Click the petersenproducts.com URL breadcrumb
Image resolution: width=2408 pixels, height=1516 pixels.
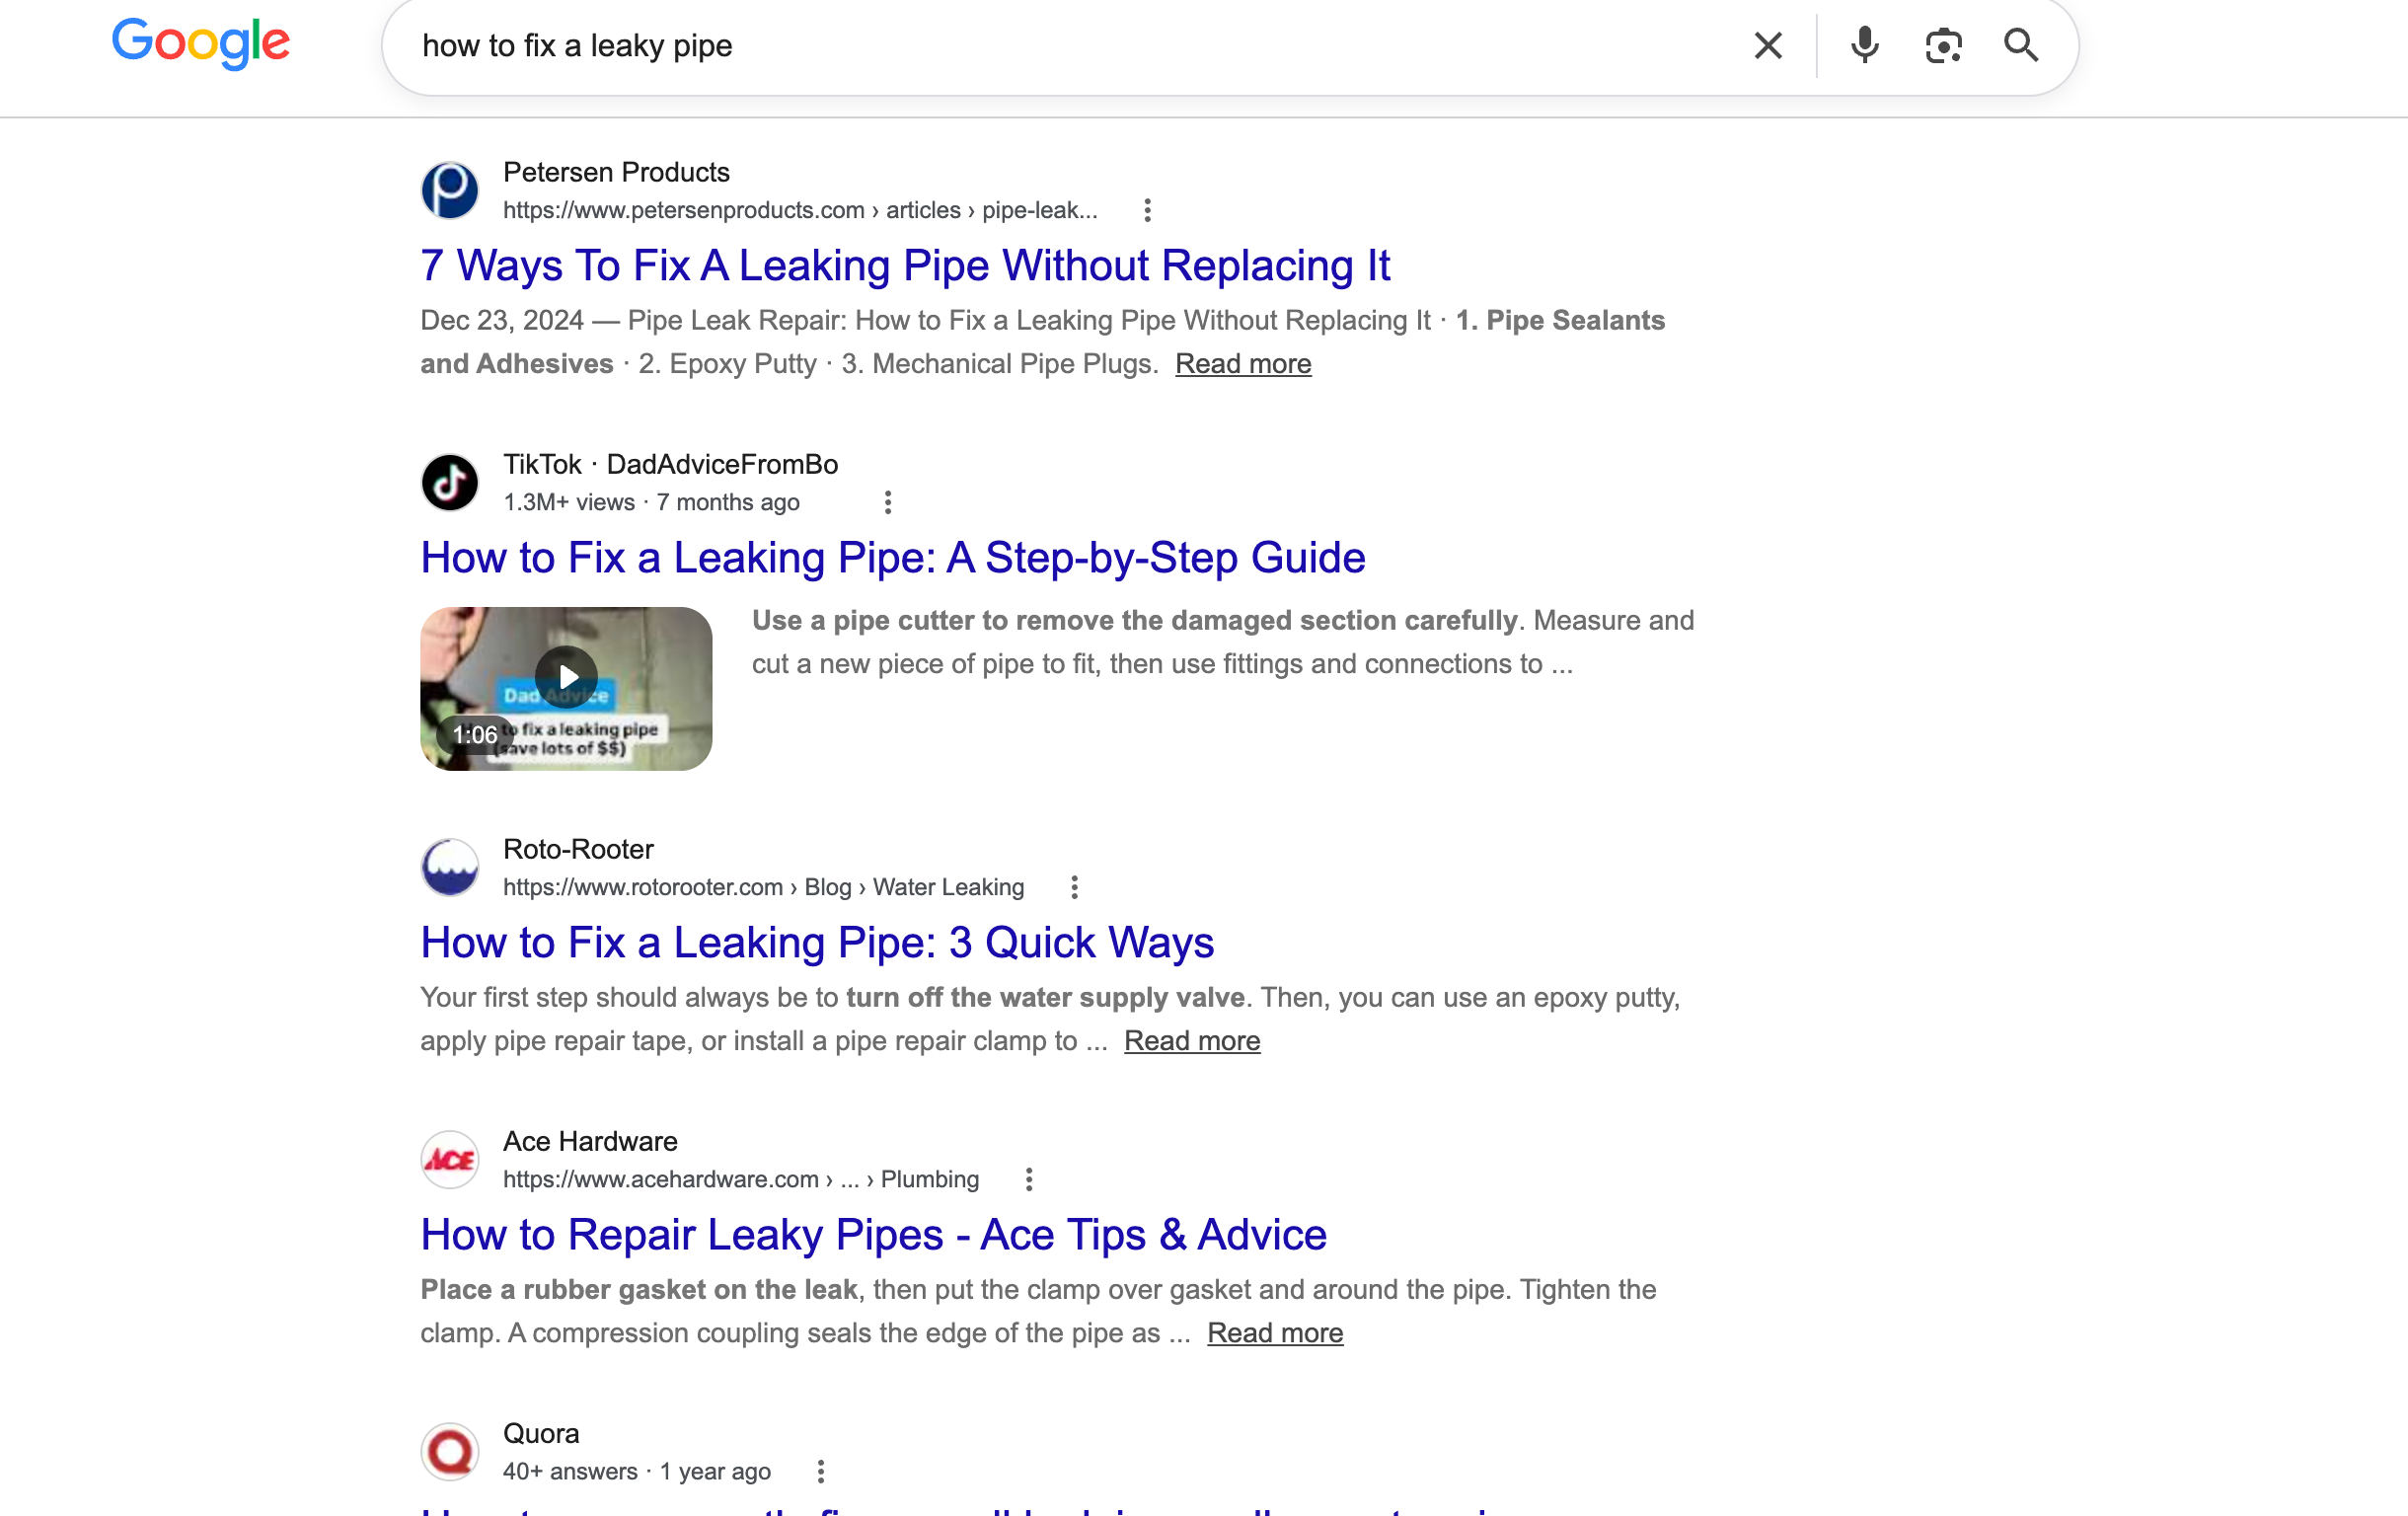800,210
